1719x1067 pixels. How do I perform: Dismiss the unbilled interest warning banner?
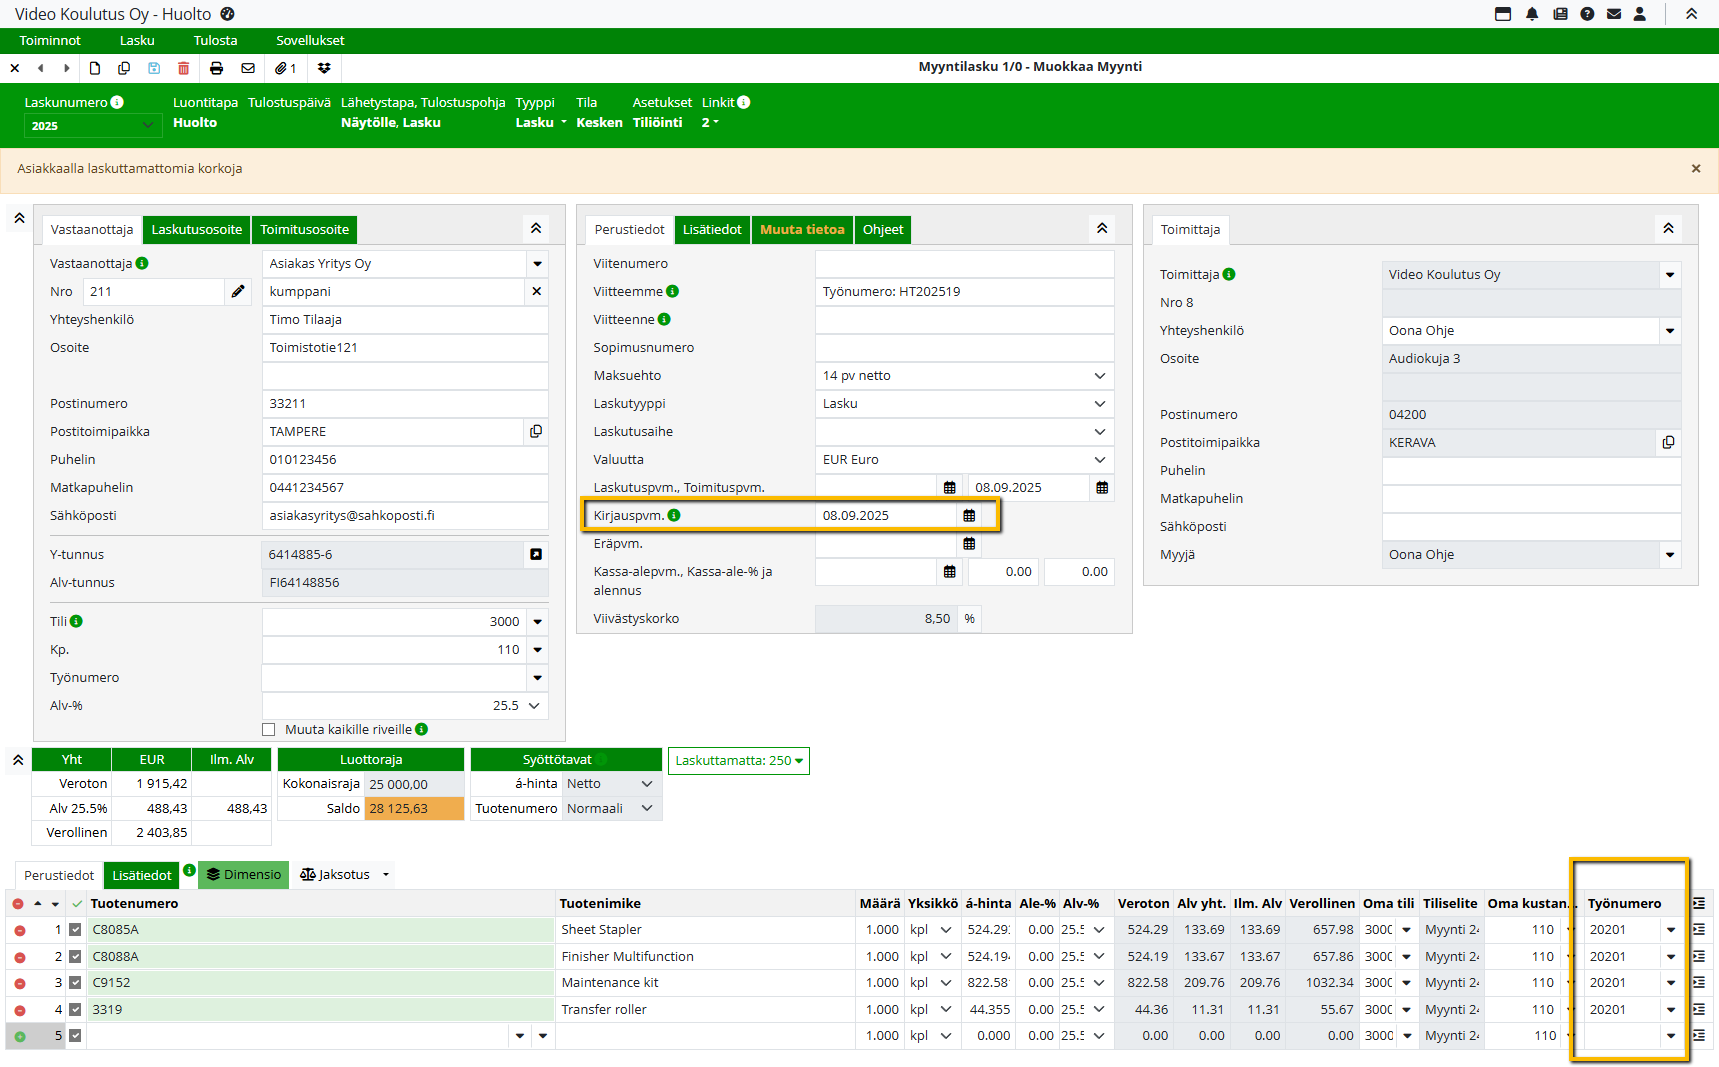point(1695,169)
